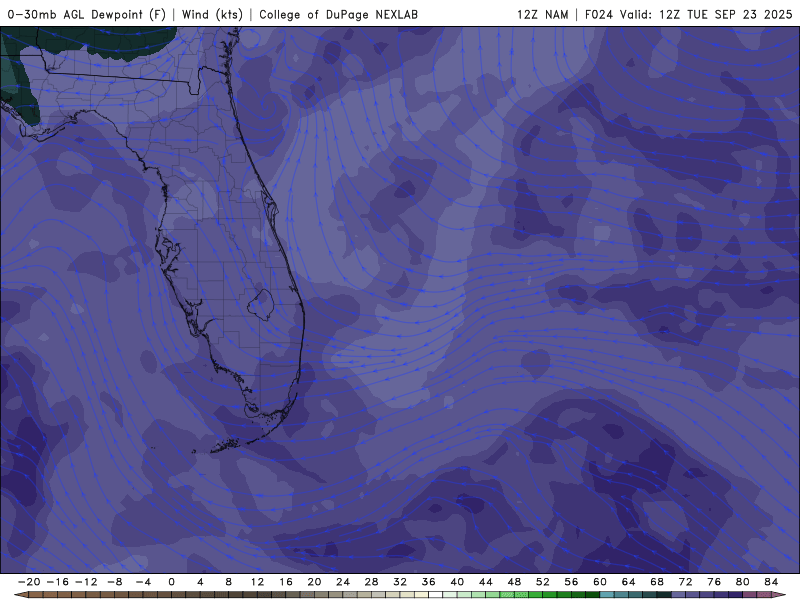Click the 84 legend value
The width and height of the screenshot is (800, 600).
(x=771, y=582)
